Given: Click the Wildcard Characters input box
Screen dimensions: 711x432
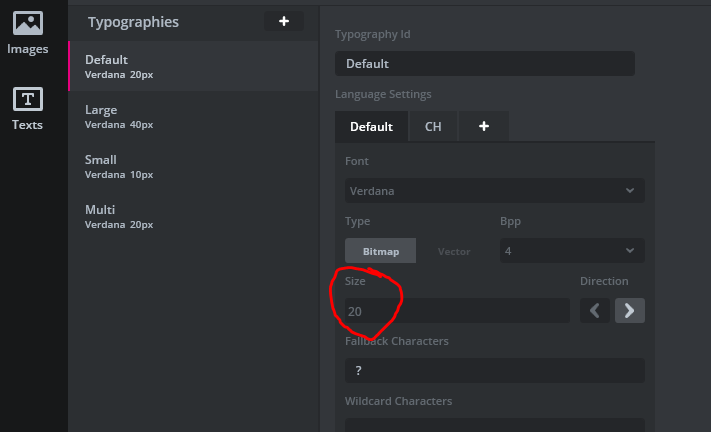Looking at the screenshot, I should click(x=494, y=424).
